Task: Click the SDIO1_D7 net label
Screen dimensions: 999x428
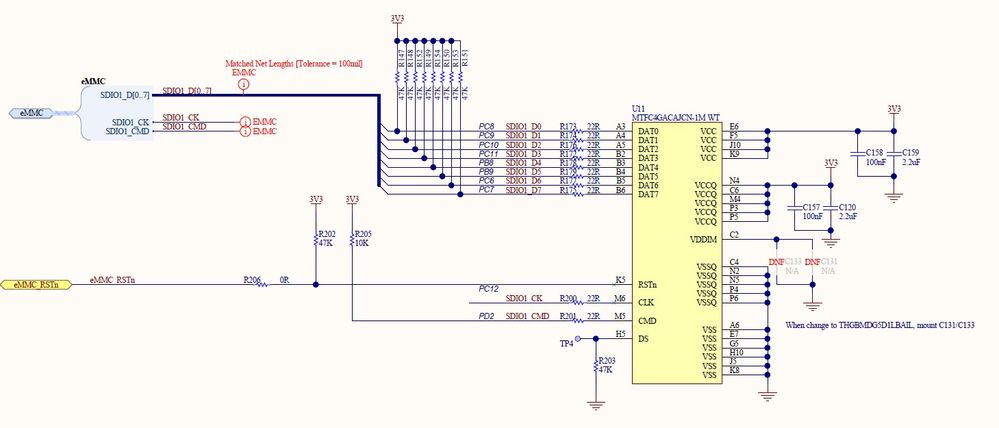Action: (x=524, y=190)
